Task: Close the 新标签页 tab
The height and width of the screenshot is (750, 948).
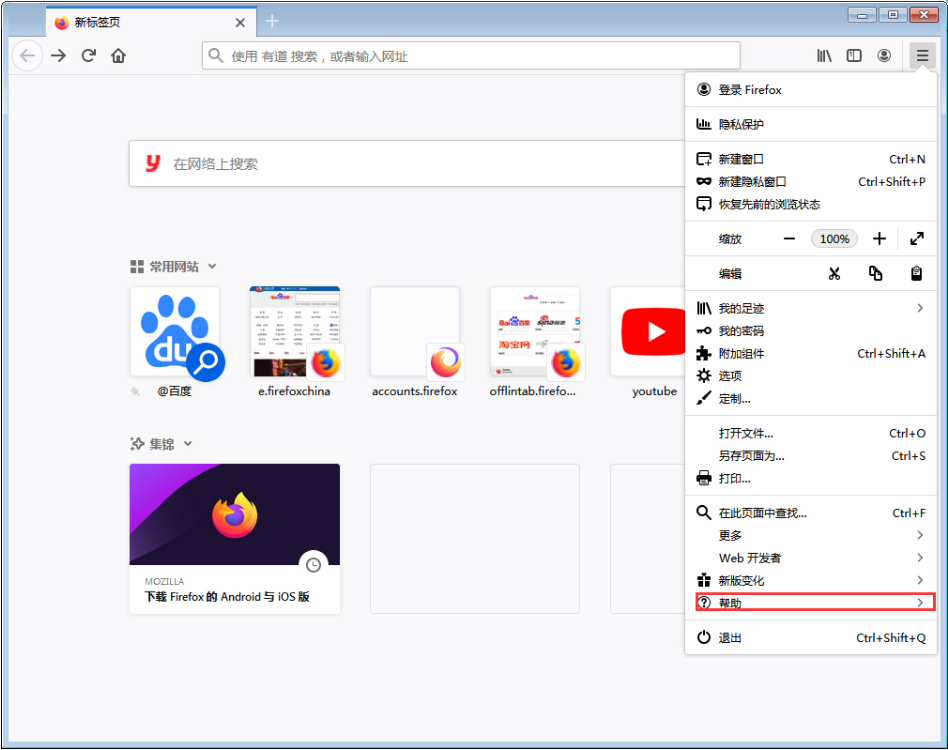Action: click(x=240, y=23)
